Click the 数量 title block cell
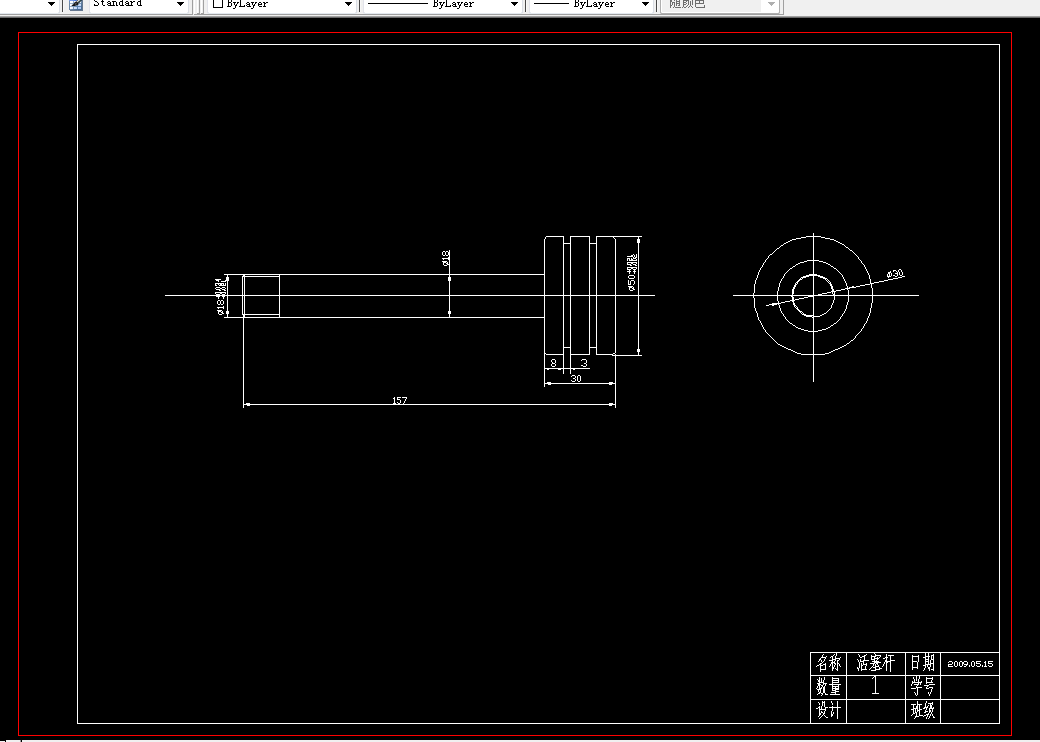Viewport: 1040px width, 742px height. [x=828, y=686]
